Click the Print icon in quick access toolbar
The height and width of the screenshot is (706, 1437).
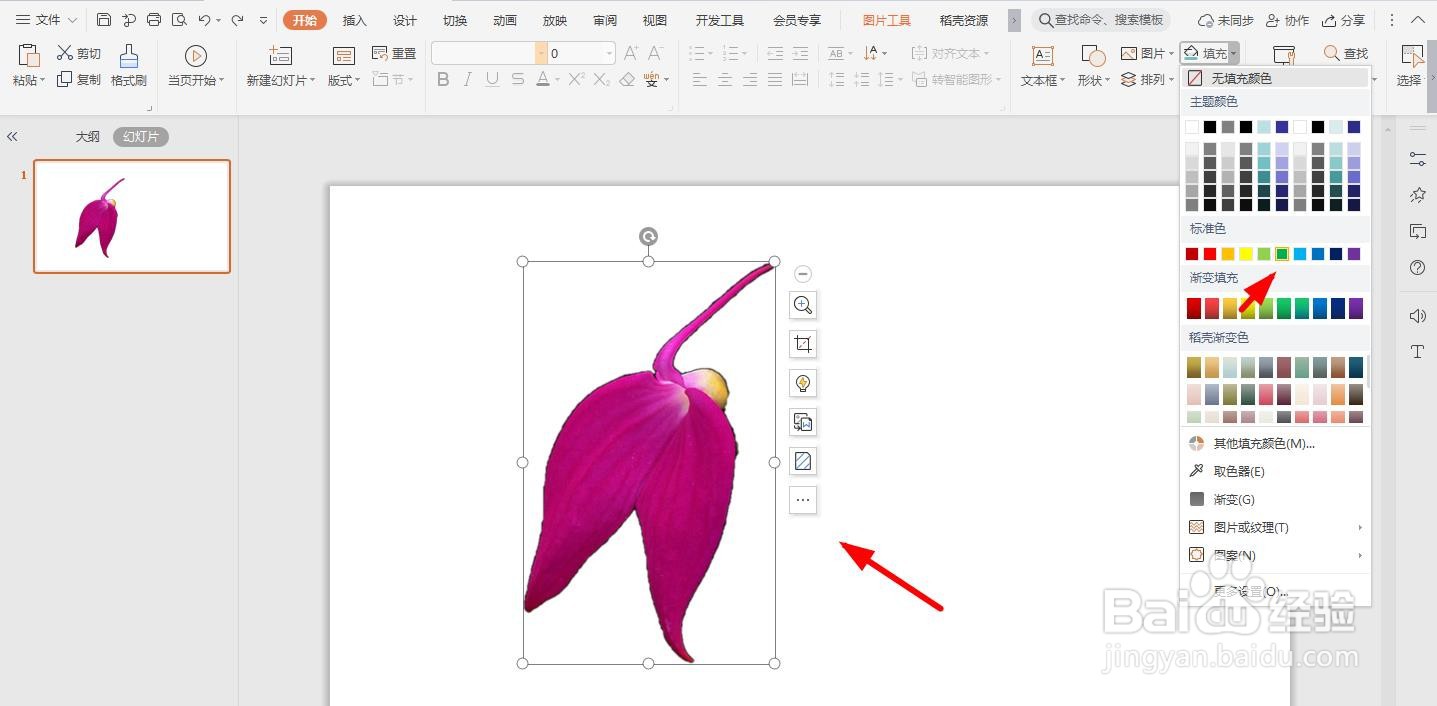(153, 20)
